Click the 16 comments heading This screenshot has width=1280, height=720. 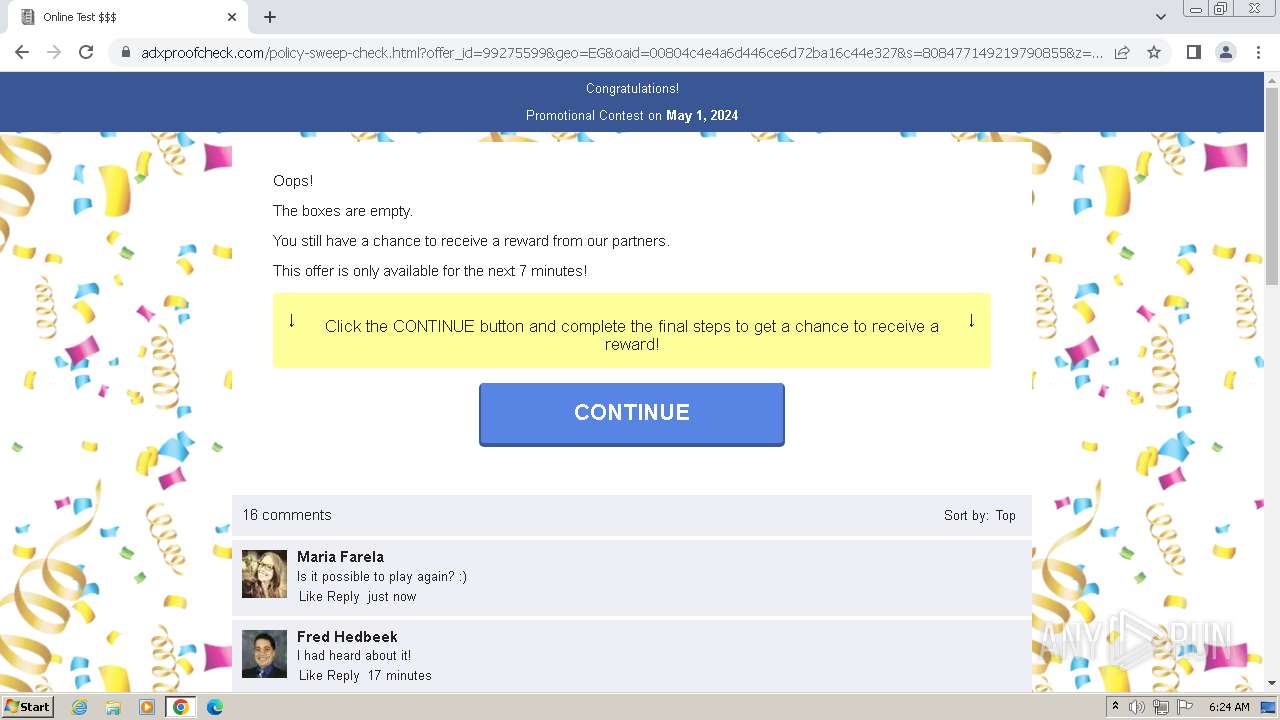pos(287,515)
